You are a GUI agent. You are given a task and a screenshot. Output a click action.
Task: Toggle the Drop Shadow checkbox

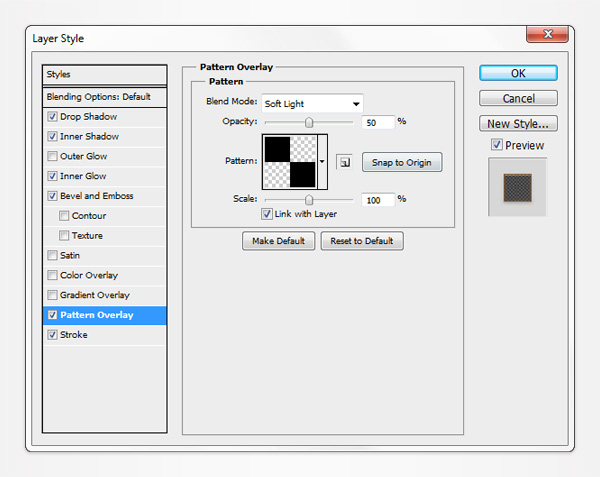tap(52, 117)
